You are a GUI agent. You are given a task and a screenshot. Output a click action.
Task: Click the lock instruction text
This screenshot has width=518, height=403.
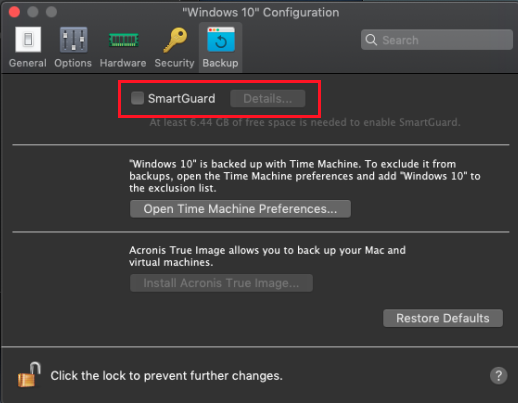(166, 376)
